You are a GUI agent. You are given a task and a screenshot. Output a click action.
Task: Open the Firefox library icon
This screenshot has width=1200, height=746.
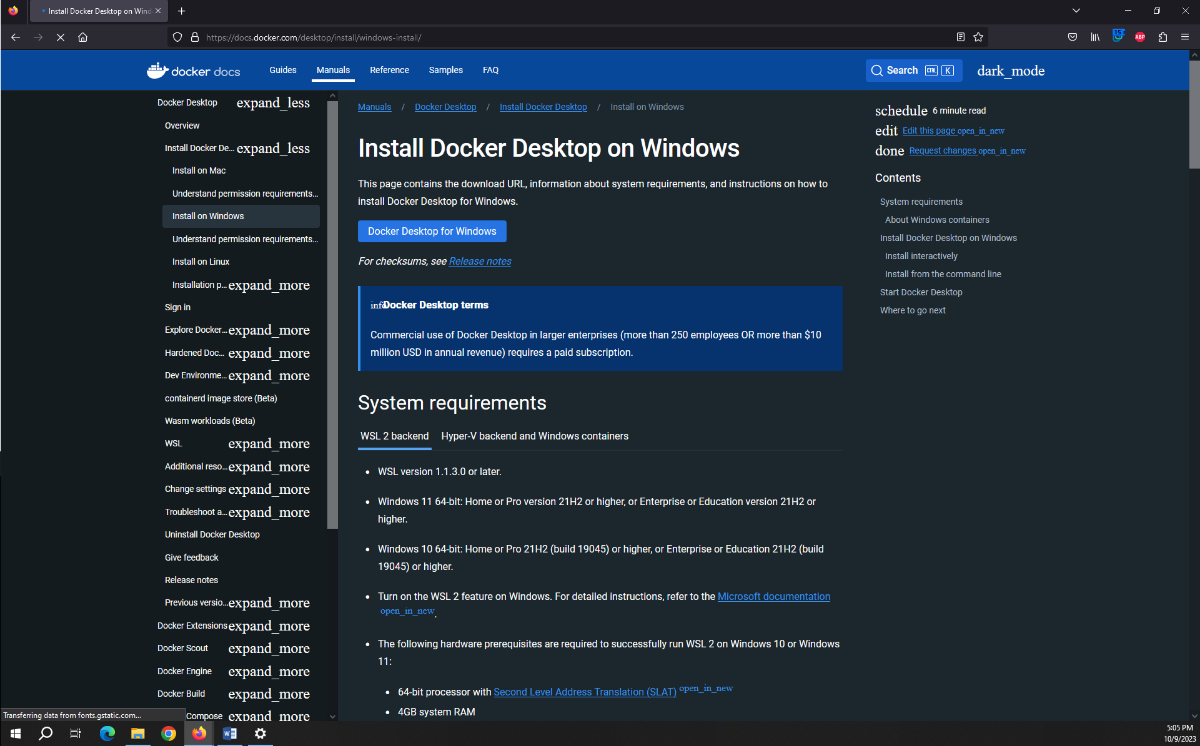1095,37
